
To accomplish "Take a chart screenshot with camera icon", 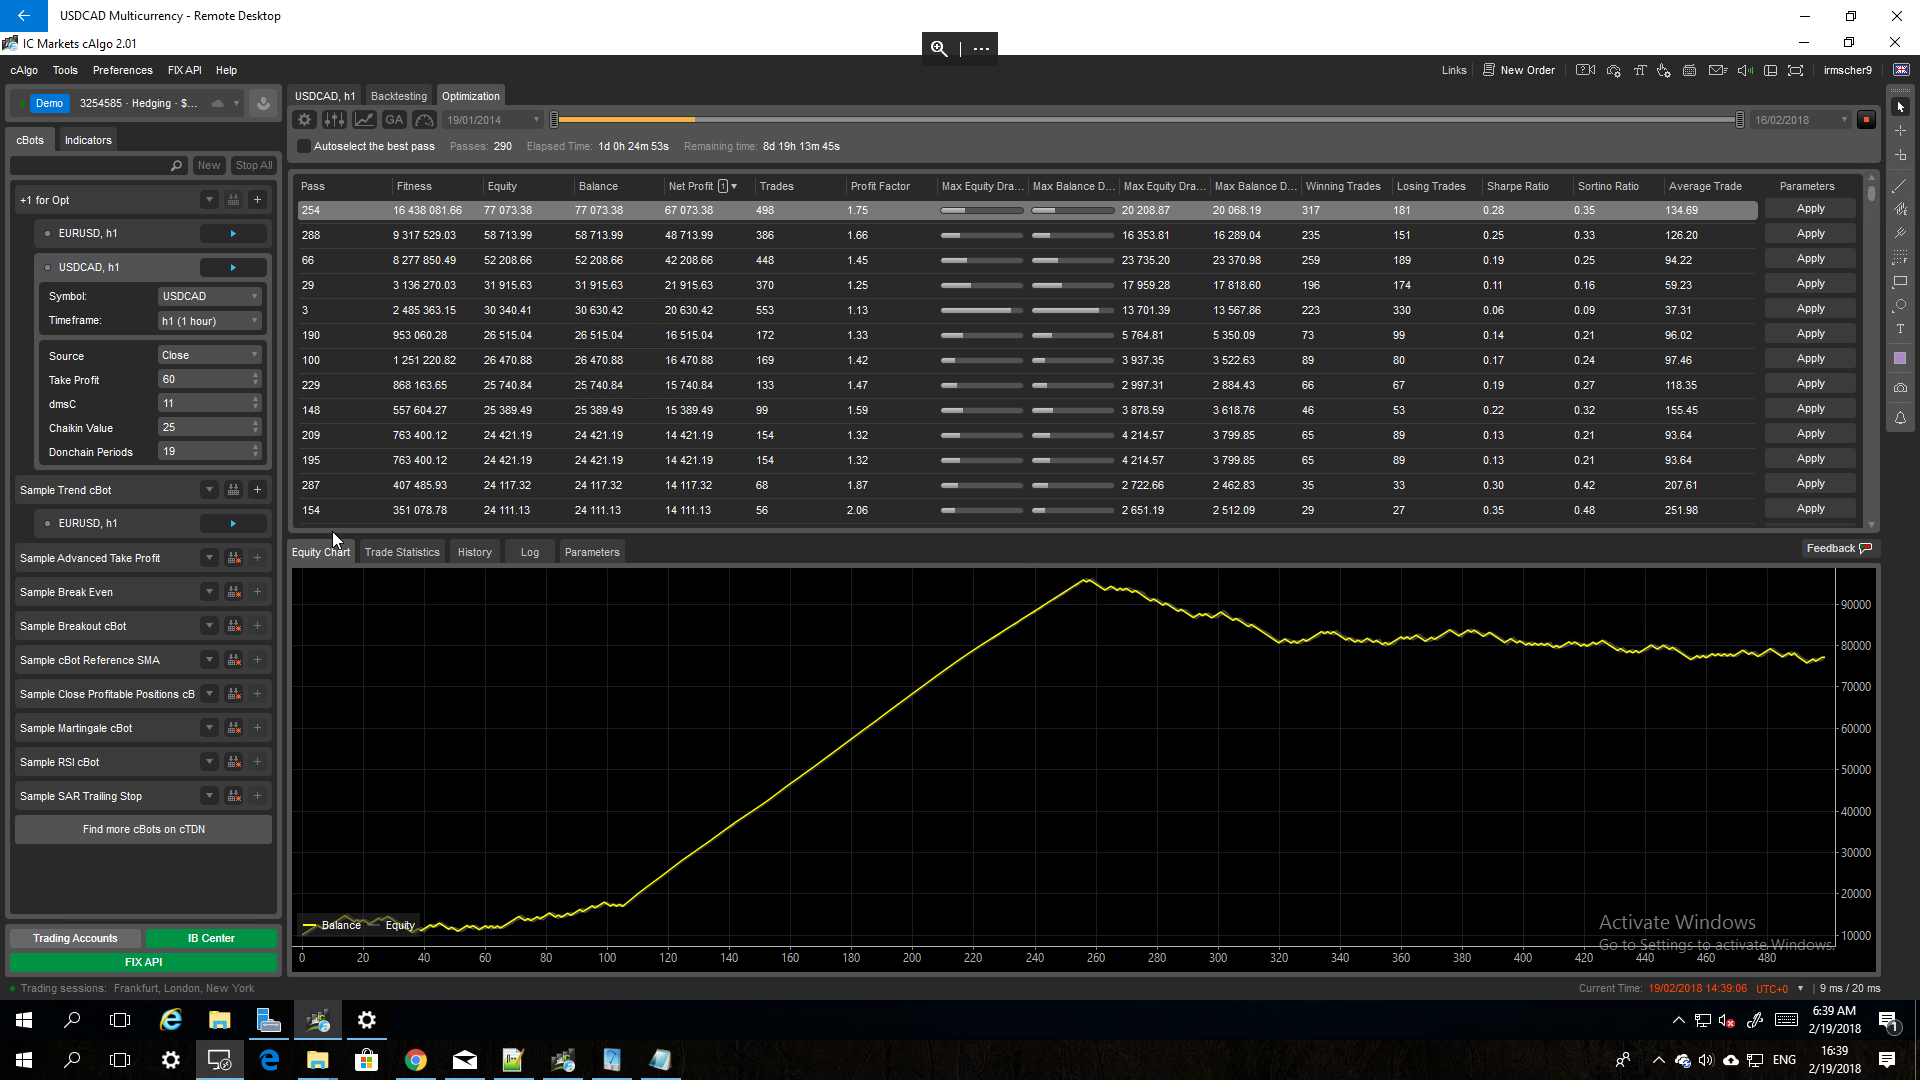I will [1900, 388].
